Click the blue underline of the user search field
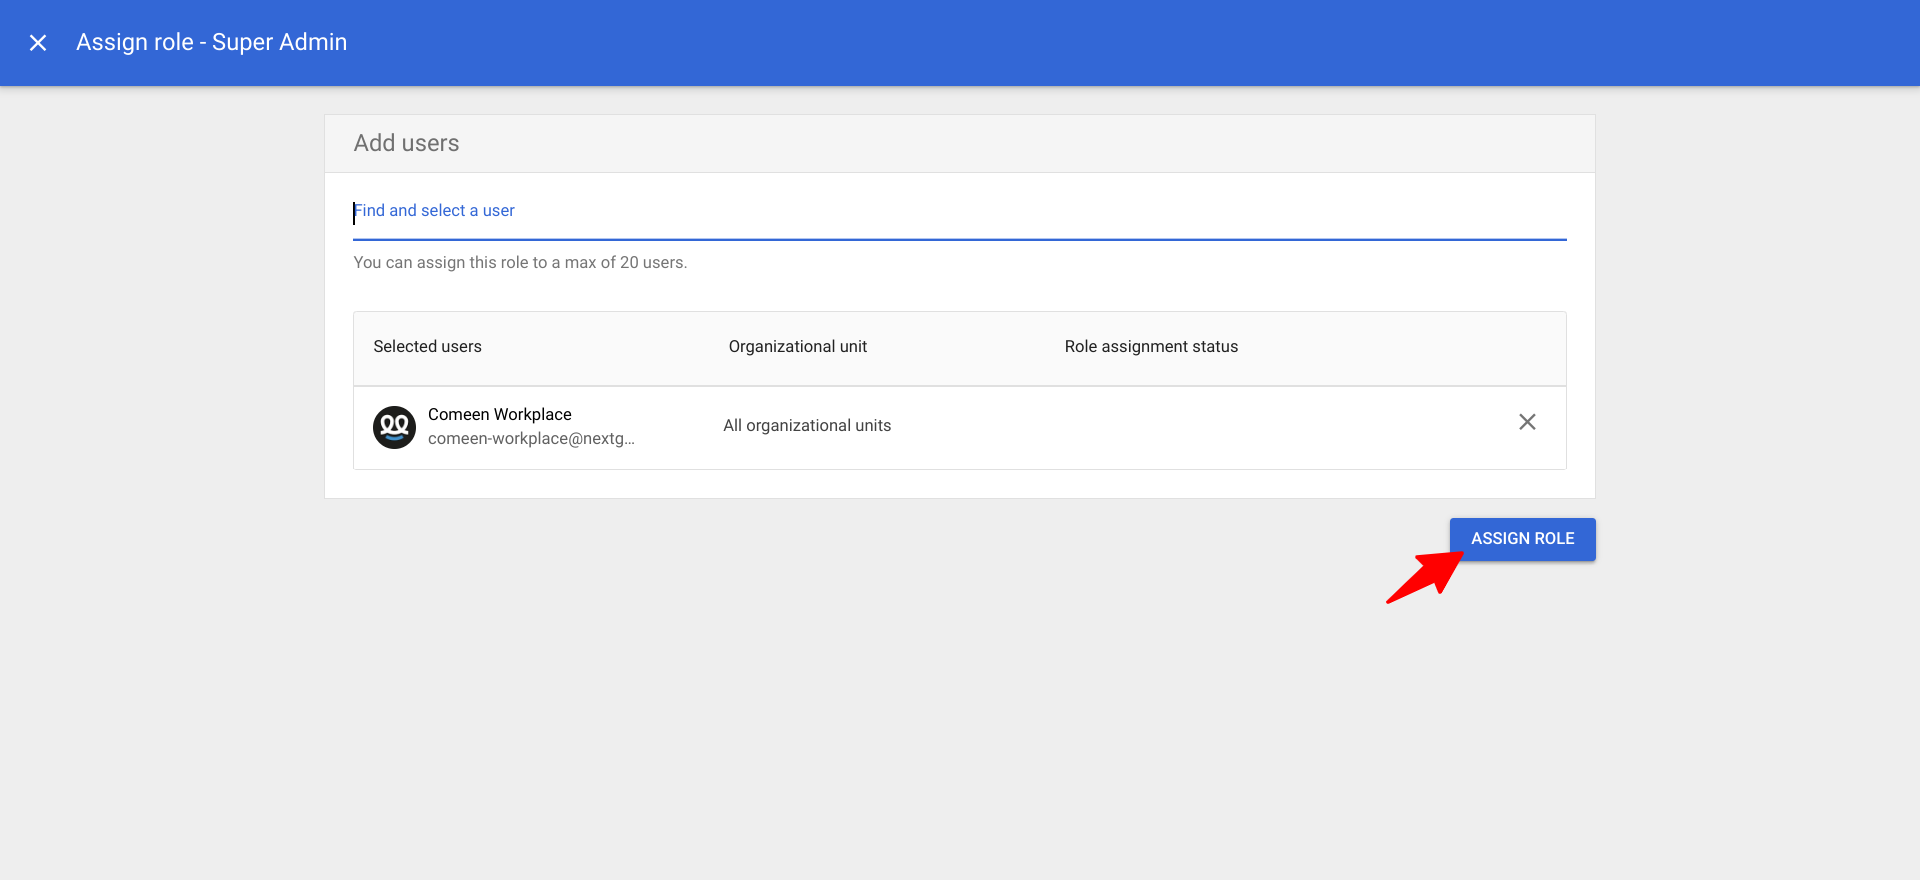The height and width of the screenshot is (880, 1920). [959, 240]
